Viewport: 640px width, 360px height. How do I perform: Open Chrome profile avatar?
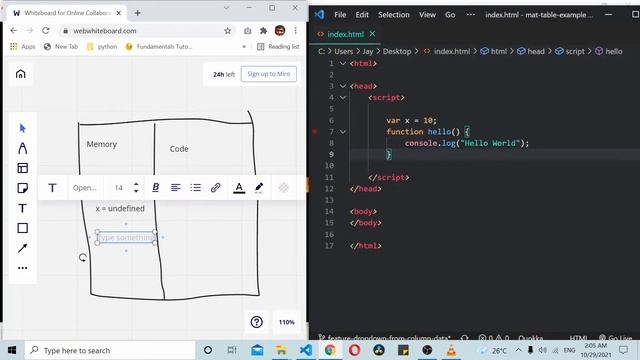[x=280, y=30]
